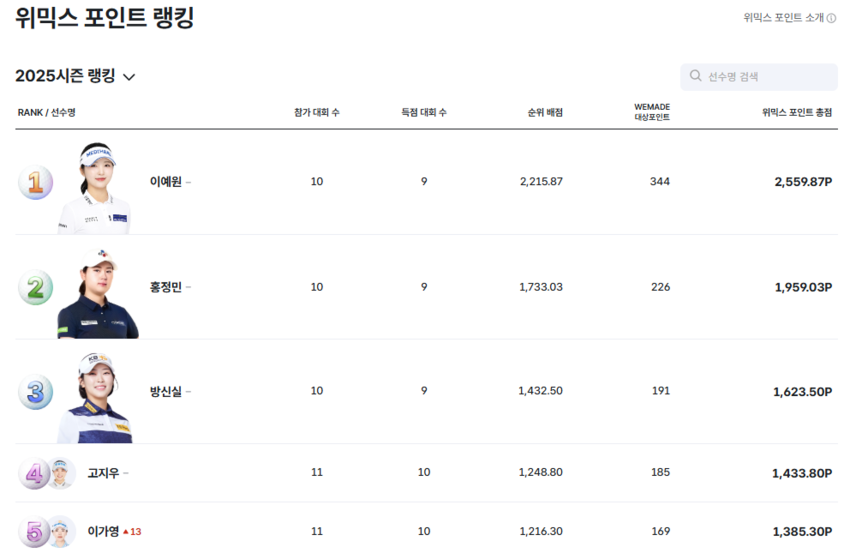Image resolution: width=850 pixels, height=553 pixels.
Task: Click the red up arrow beside 이가영
Action: pos(126,532)
